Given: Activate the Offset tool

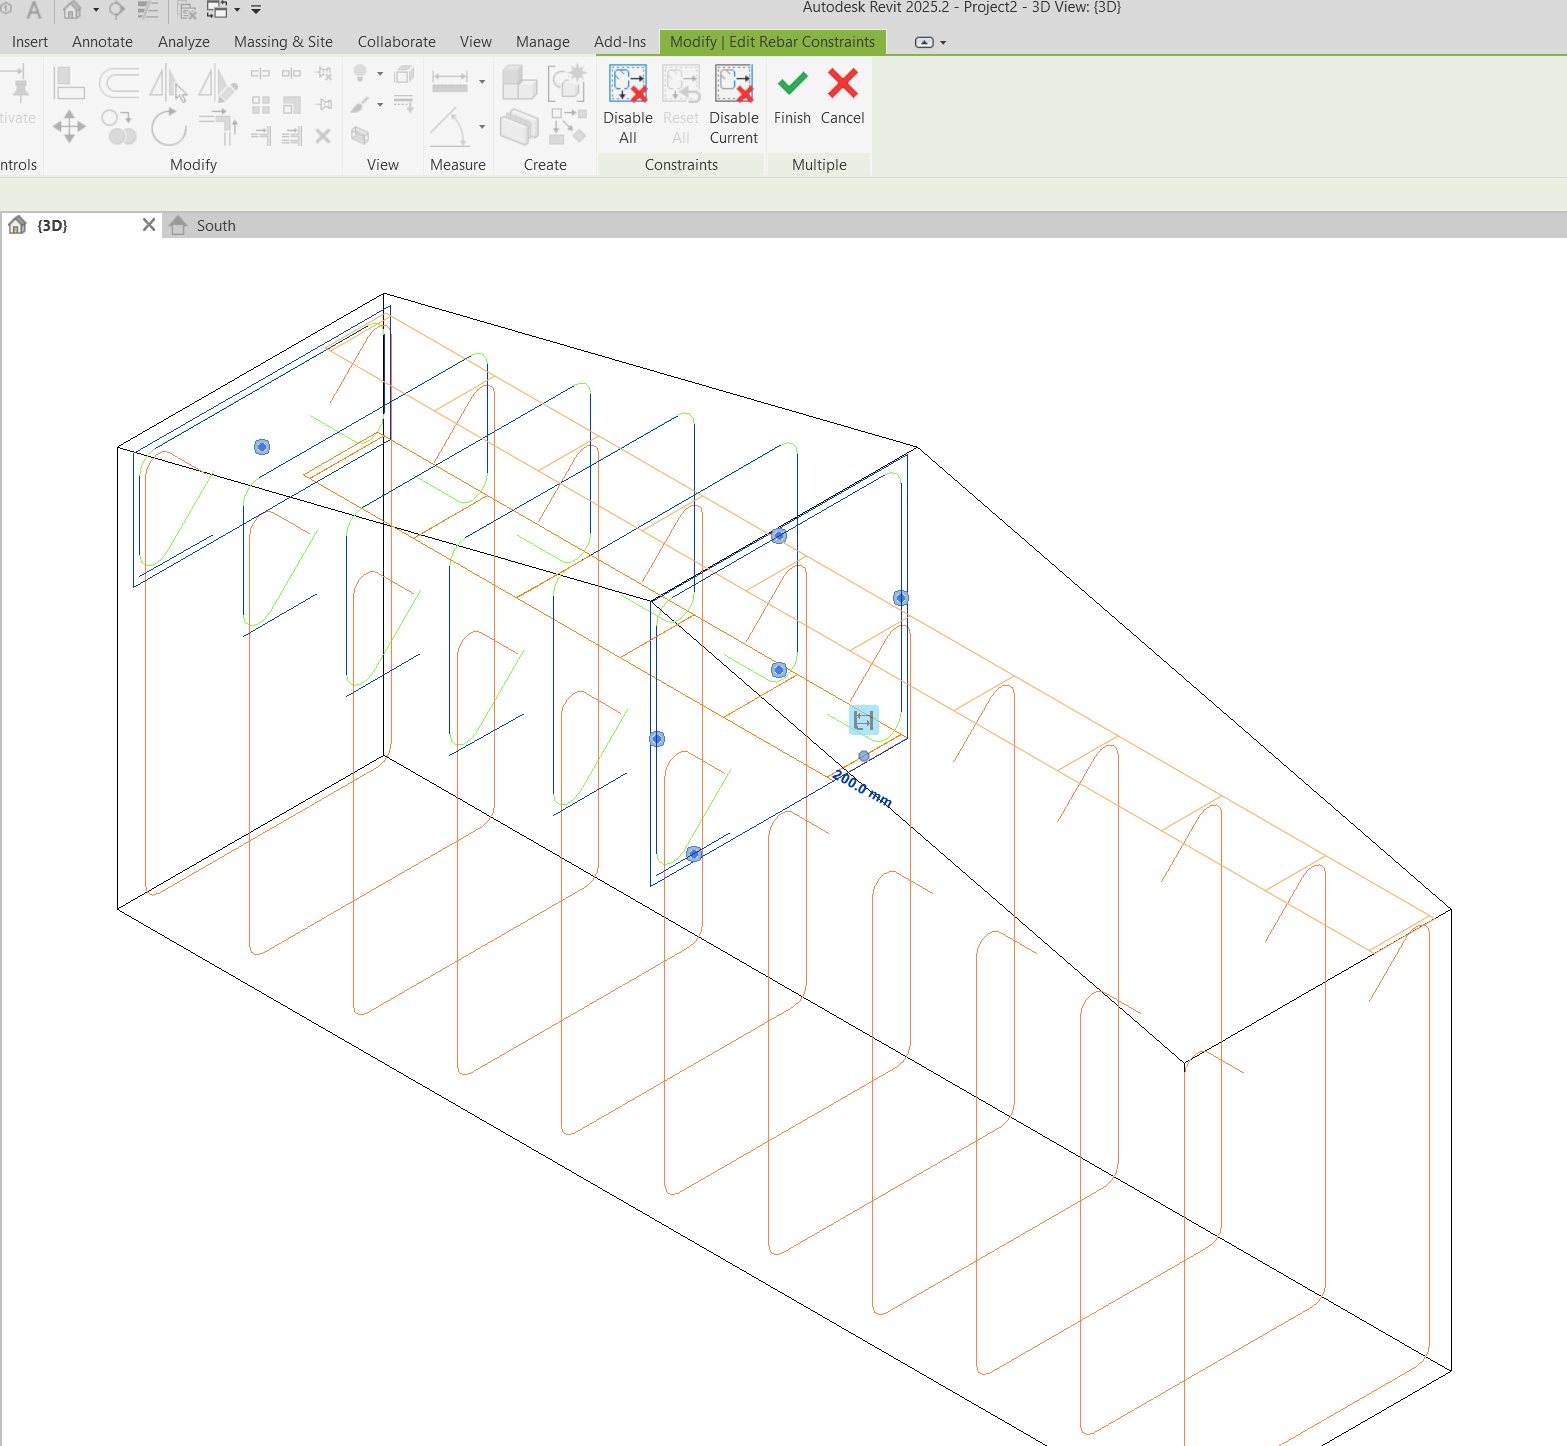Looking at the screenshot, I should pyautogui.click(x=120, y=83).
